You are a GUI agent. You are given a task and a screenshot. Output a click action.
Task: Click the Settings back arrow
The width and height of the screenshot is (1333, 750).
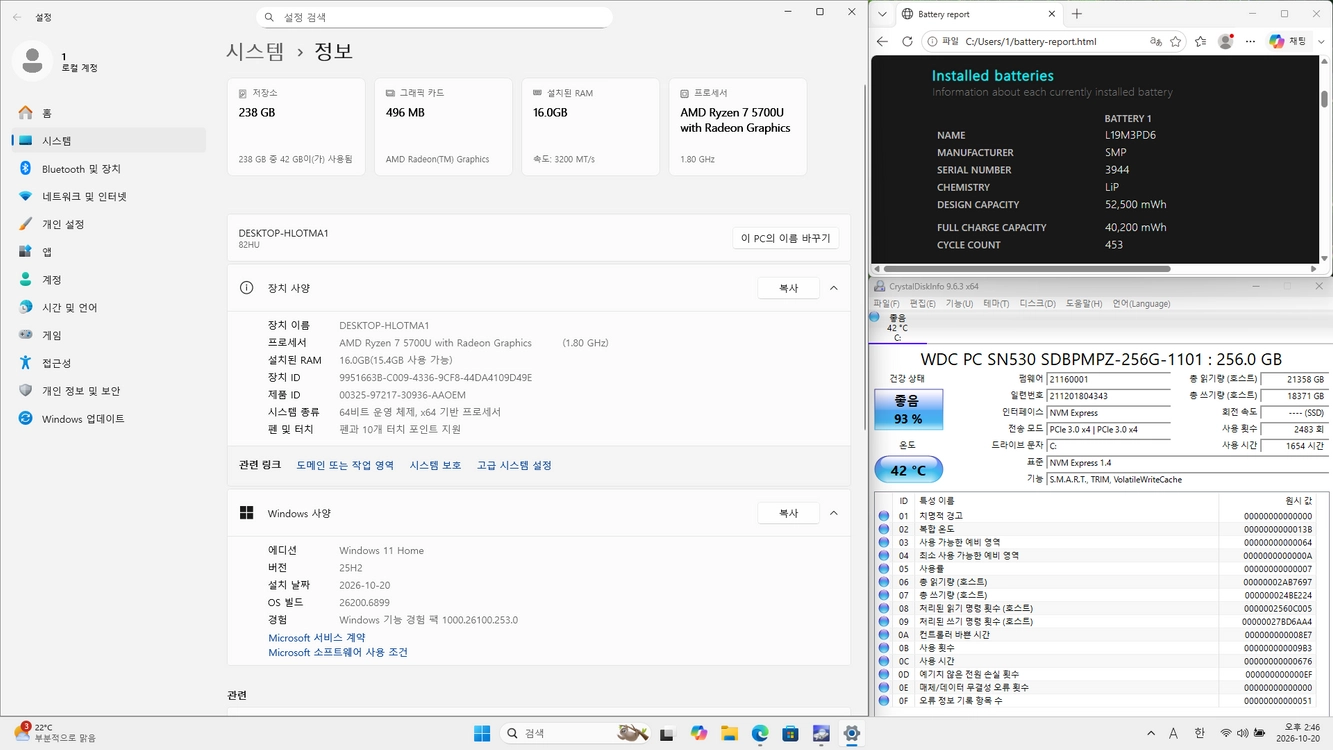tap(17, 17)
